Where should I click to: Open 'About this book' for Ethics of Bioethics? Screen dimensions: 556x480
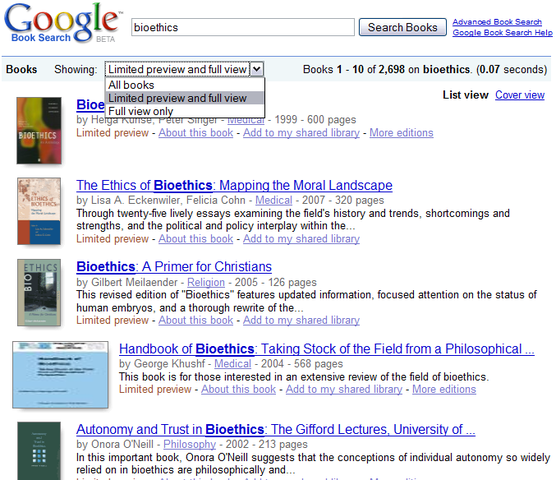coord(196,239)
